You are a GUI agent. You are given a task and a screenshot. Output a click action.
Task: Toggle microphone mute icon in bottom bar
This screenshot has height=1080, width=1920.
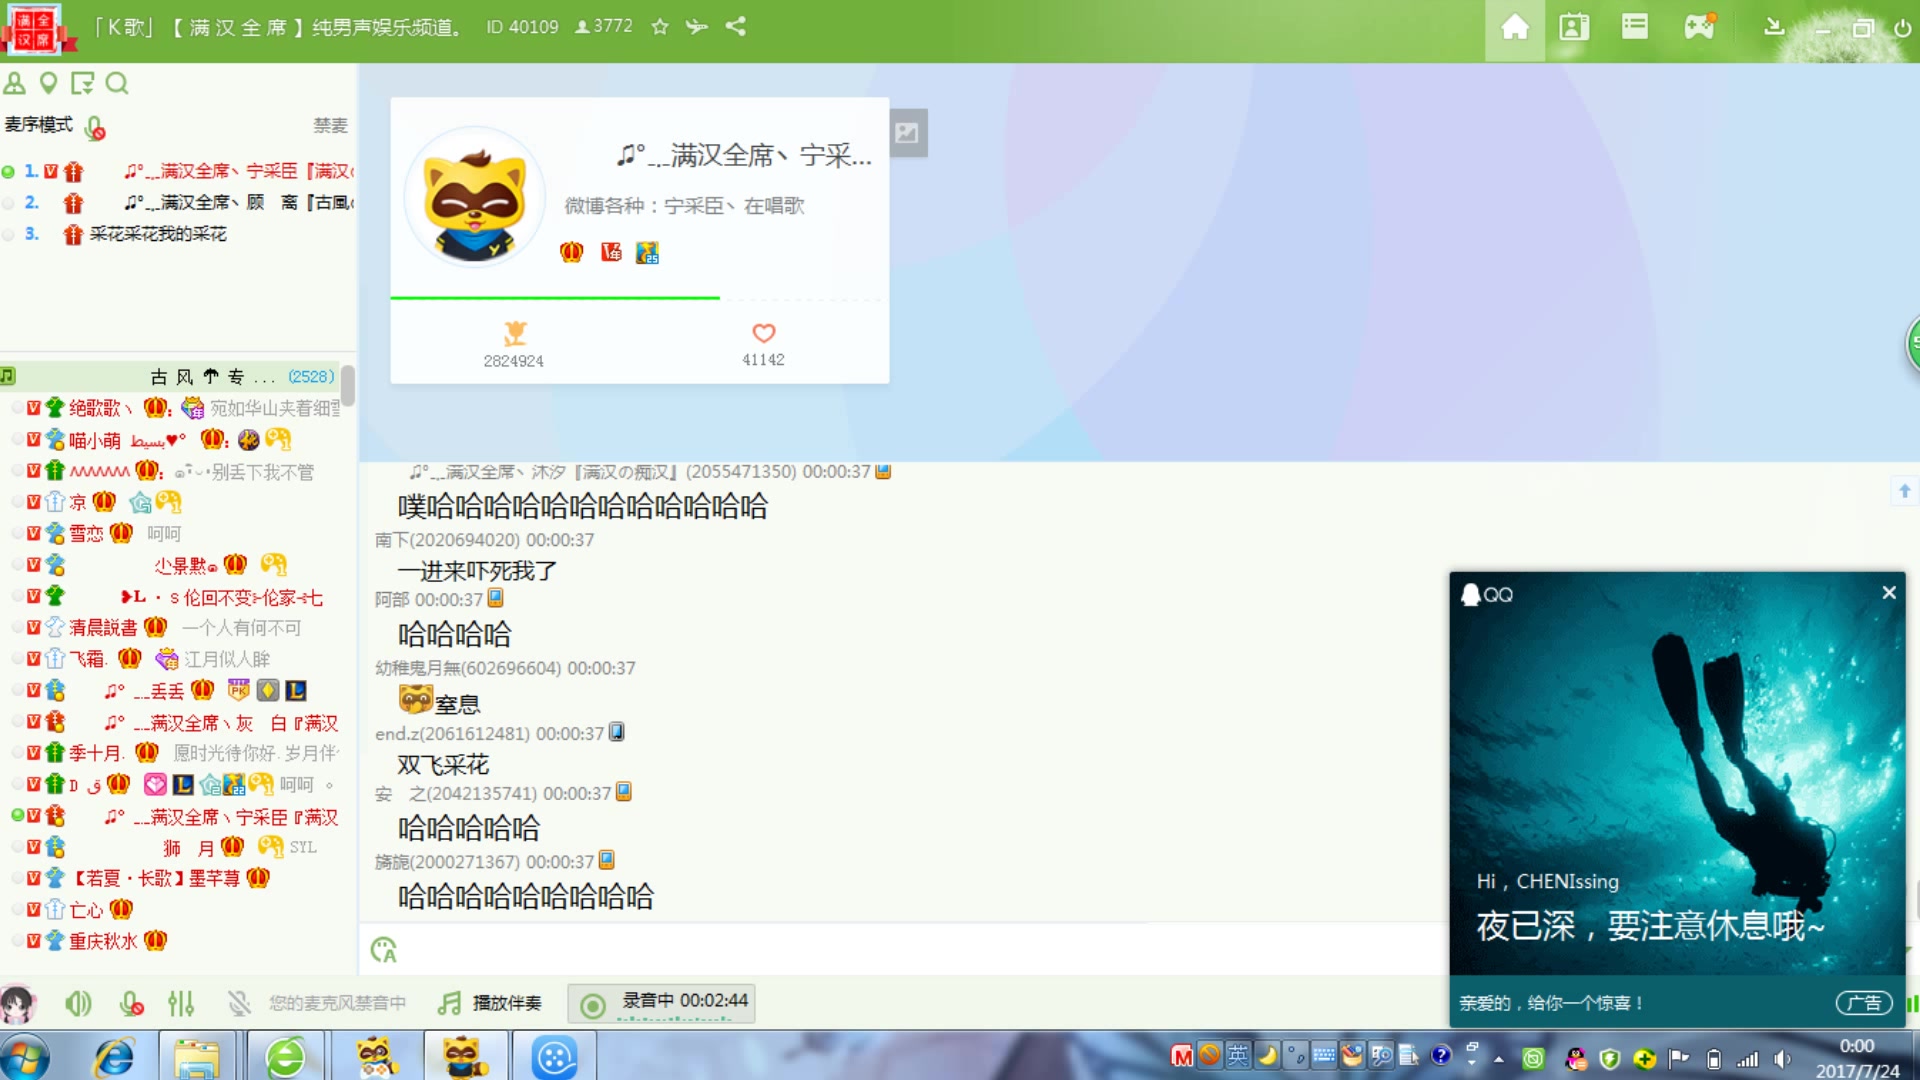pos(131,1003)
